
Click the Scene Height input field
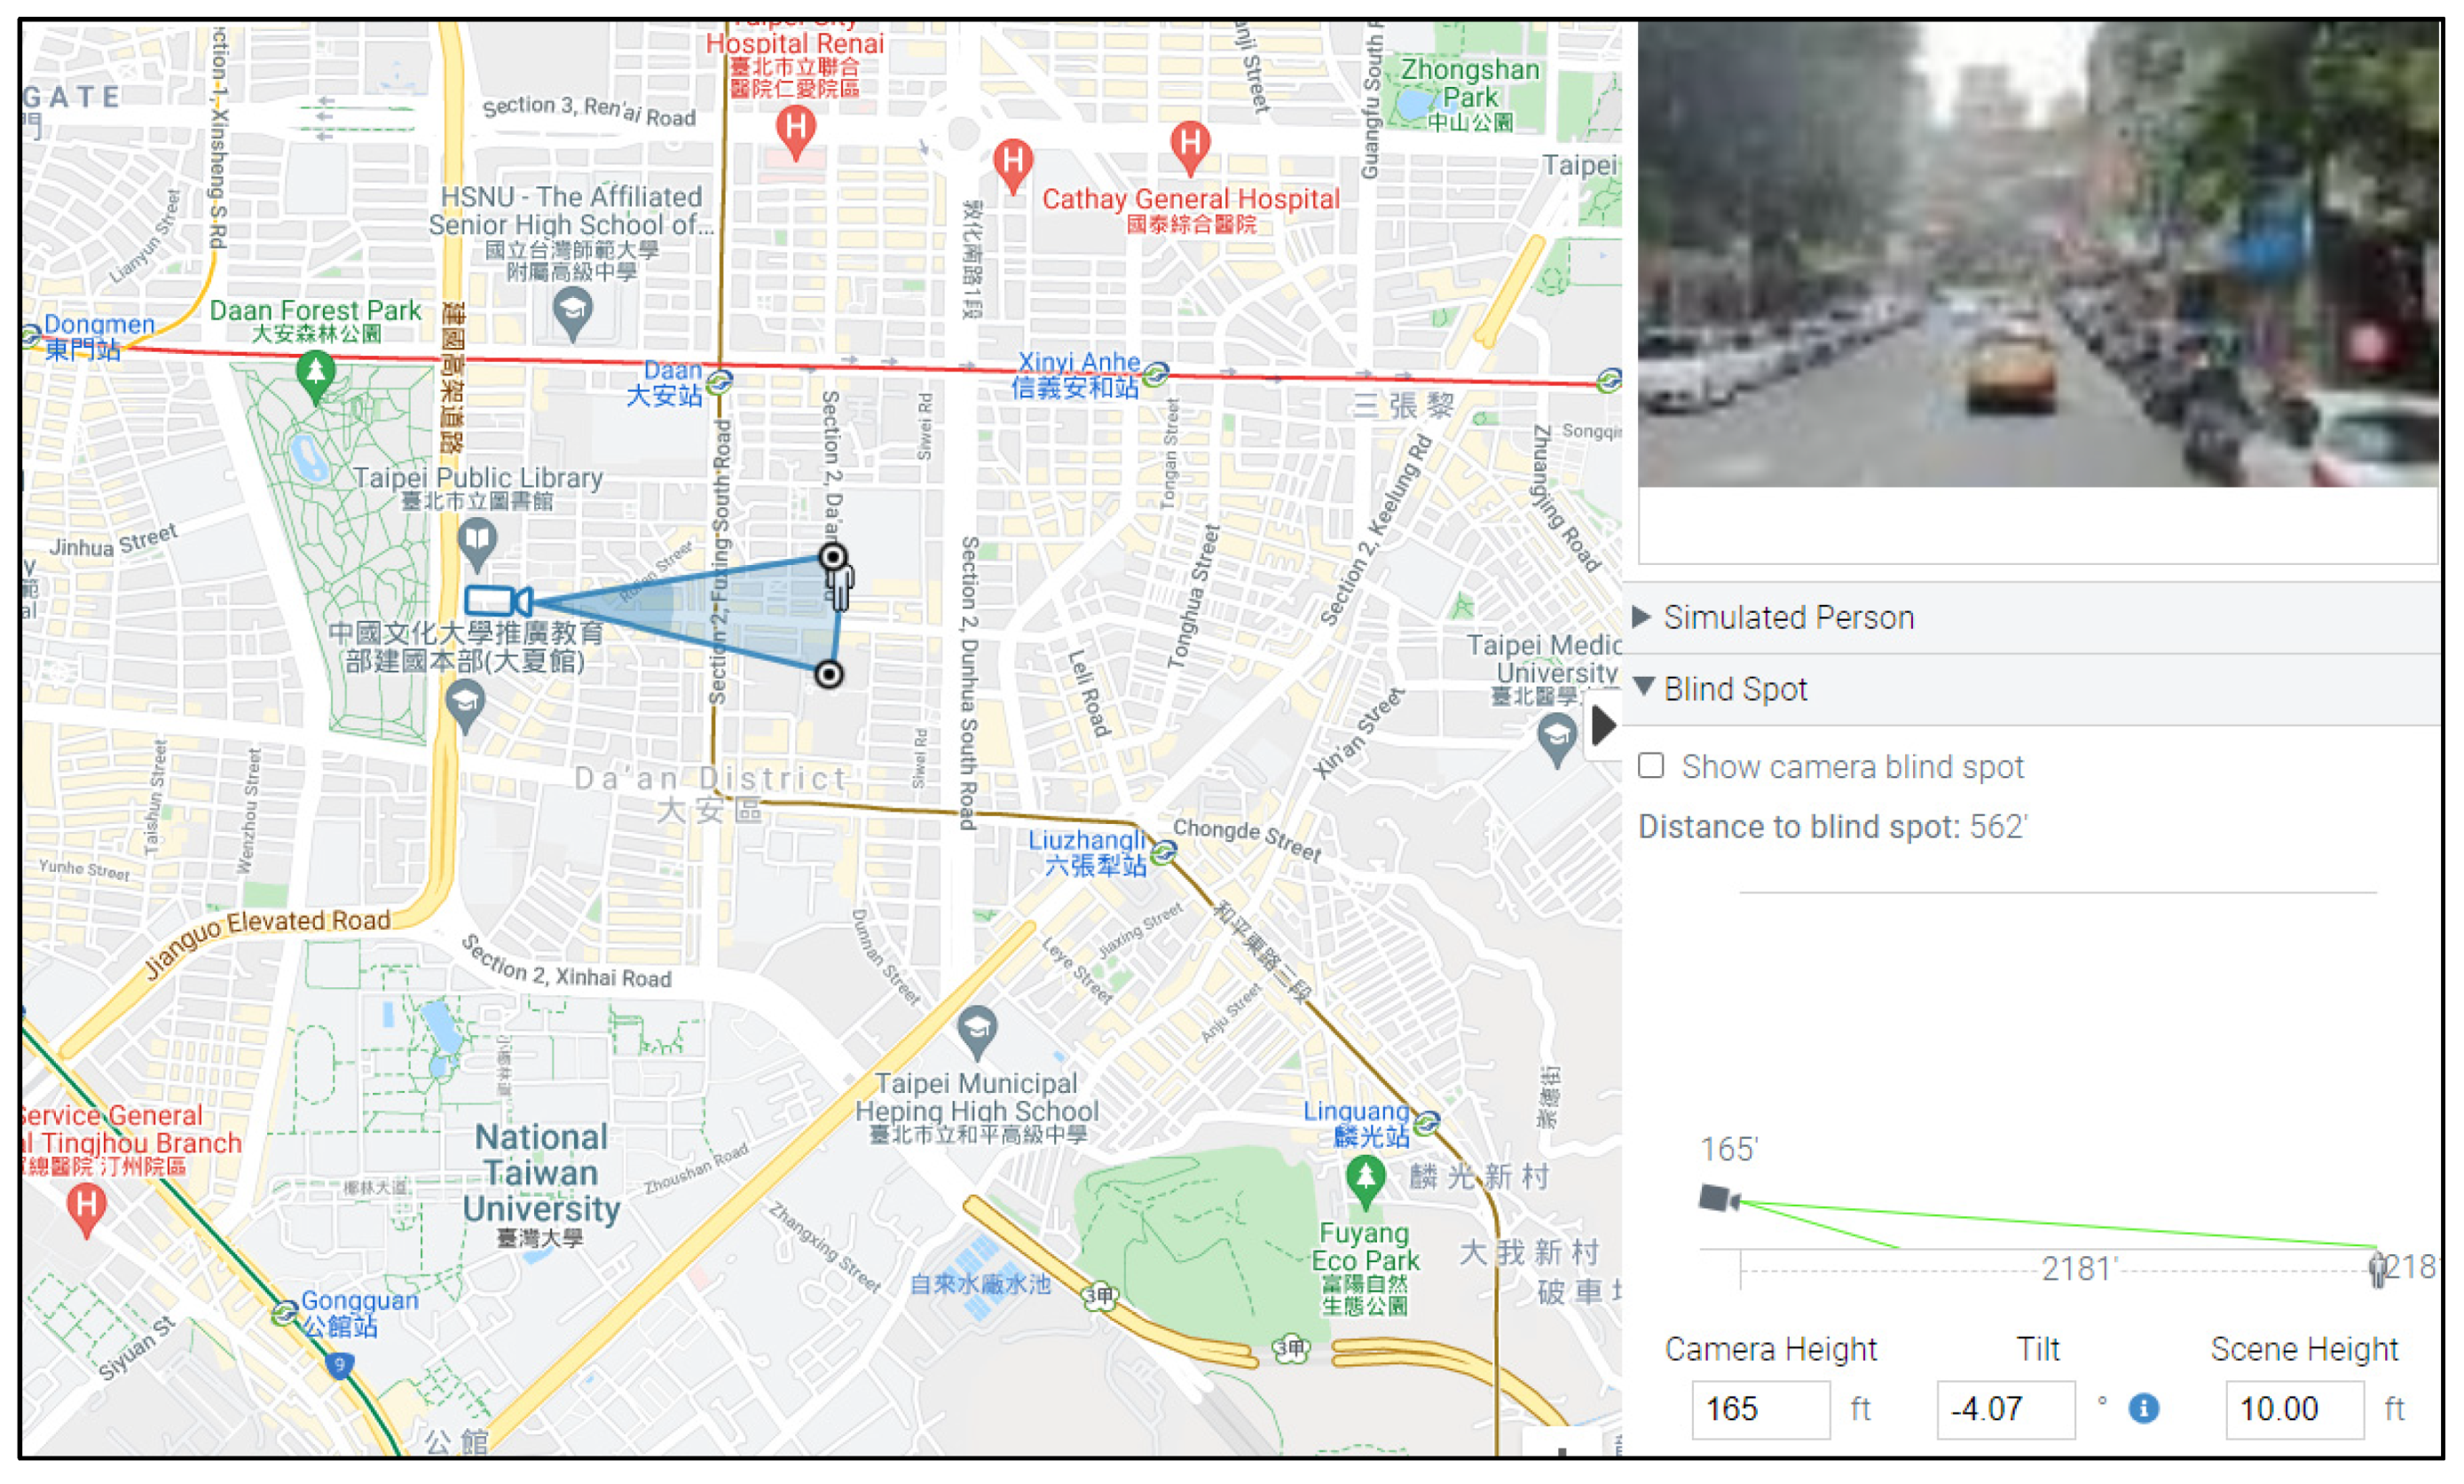2294,1409
